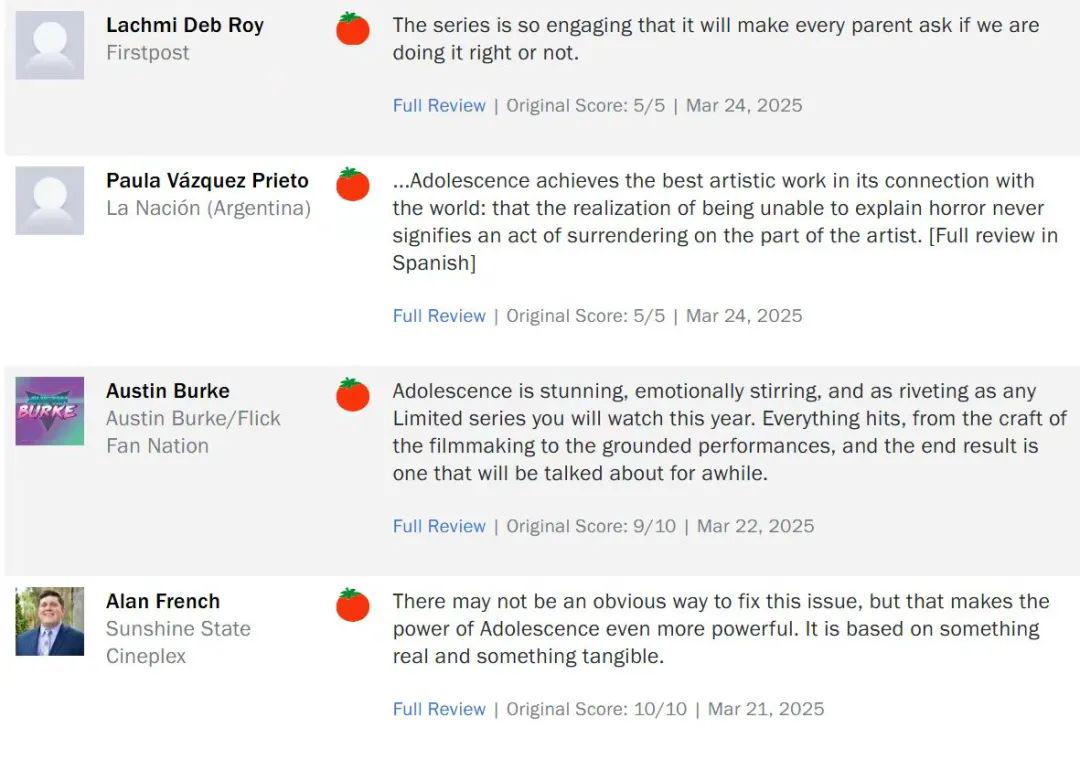Open critic page for Lachmi Deb Roy
This screenshot has width=1080, height=760.
coord(185,25)
